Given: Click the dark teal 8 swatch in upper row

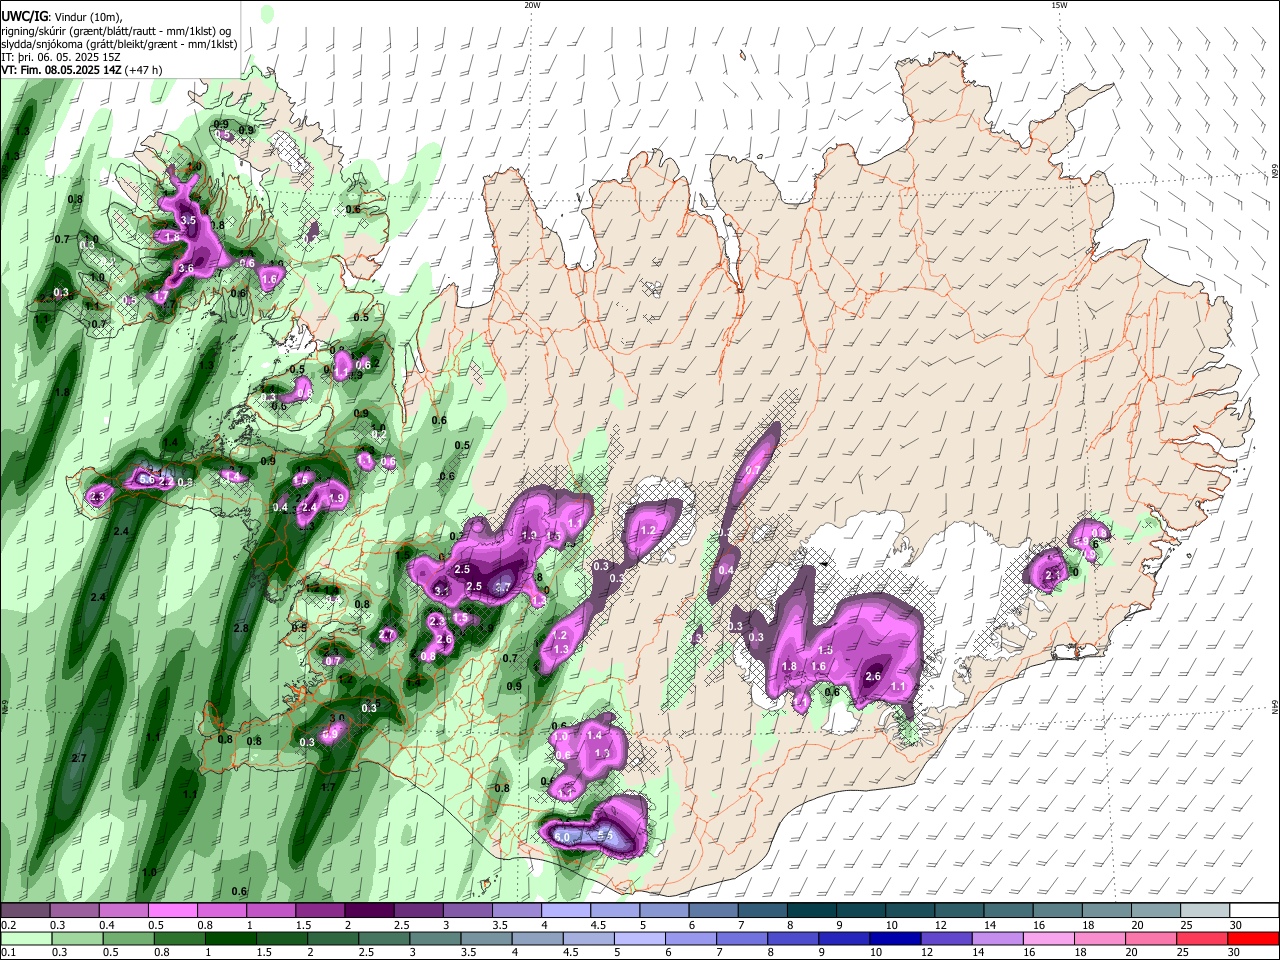Looking at the screenshot, I should click(x=811, y=911).
